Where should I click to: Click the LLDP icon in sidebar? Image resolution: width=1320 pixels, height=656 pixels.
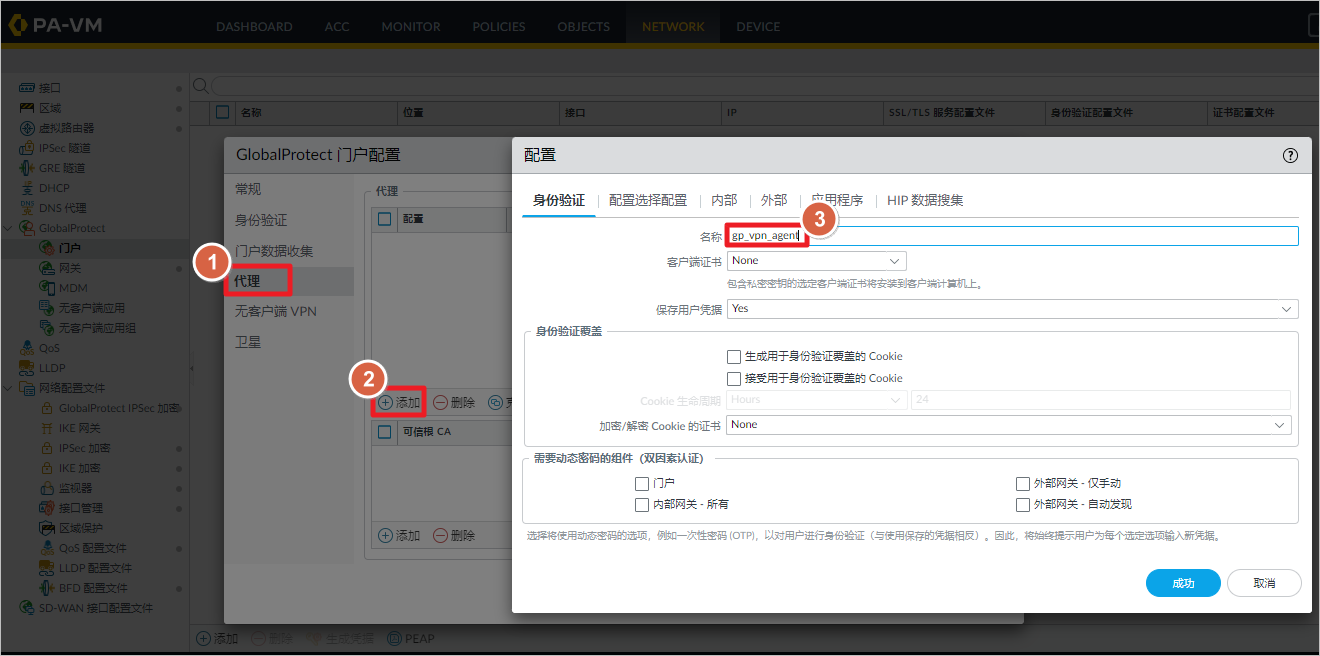(x=27, y=368)
